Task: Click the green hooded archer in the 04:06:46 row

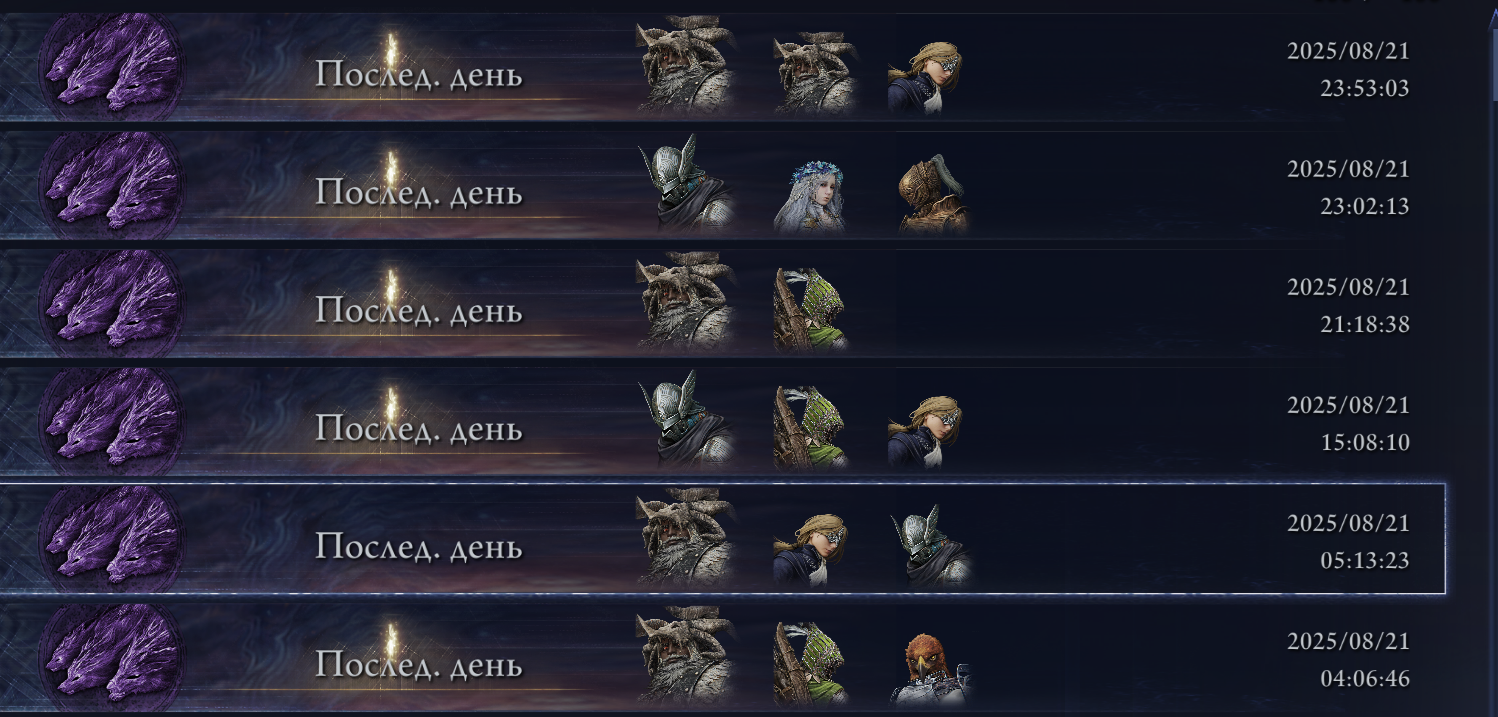Action: coord(810,664)
